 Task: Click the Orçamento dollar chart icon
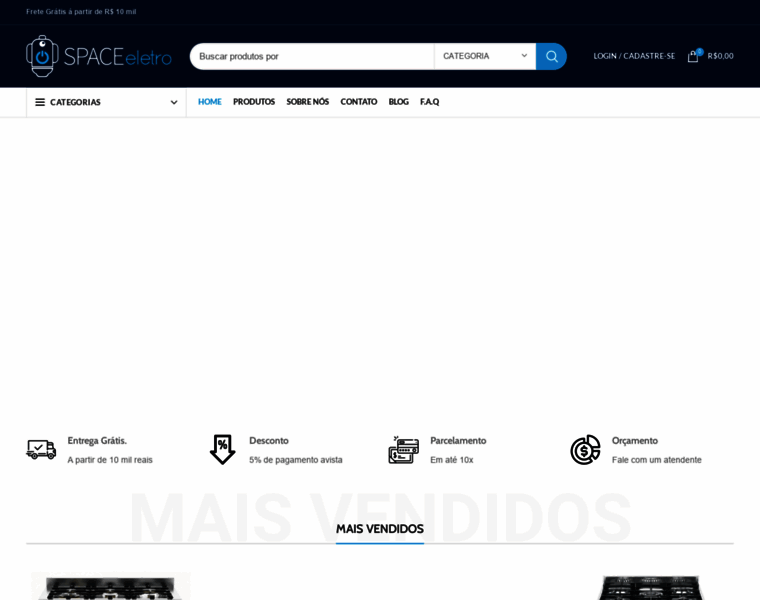[x=585, y=450]
